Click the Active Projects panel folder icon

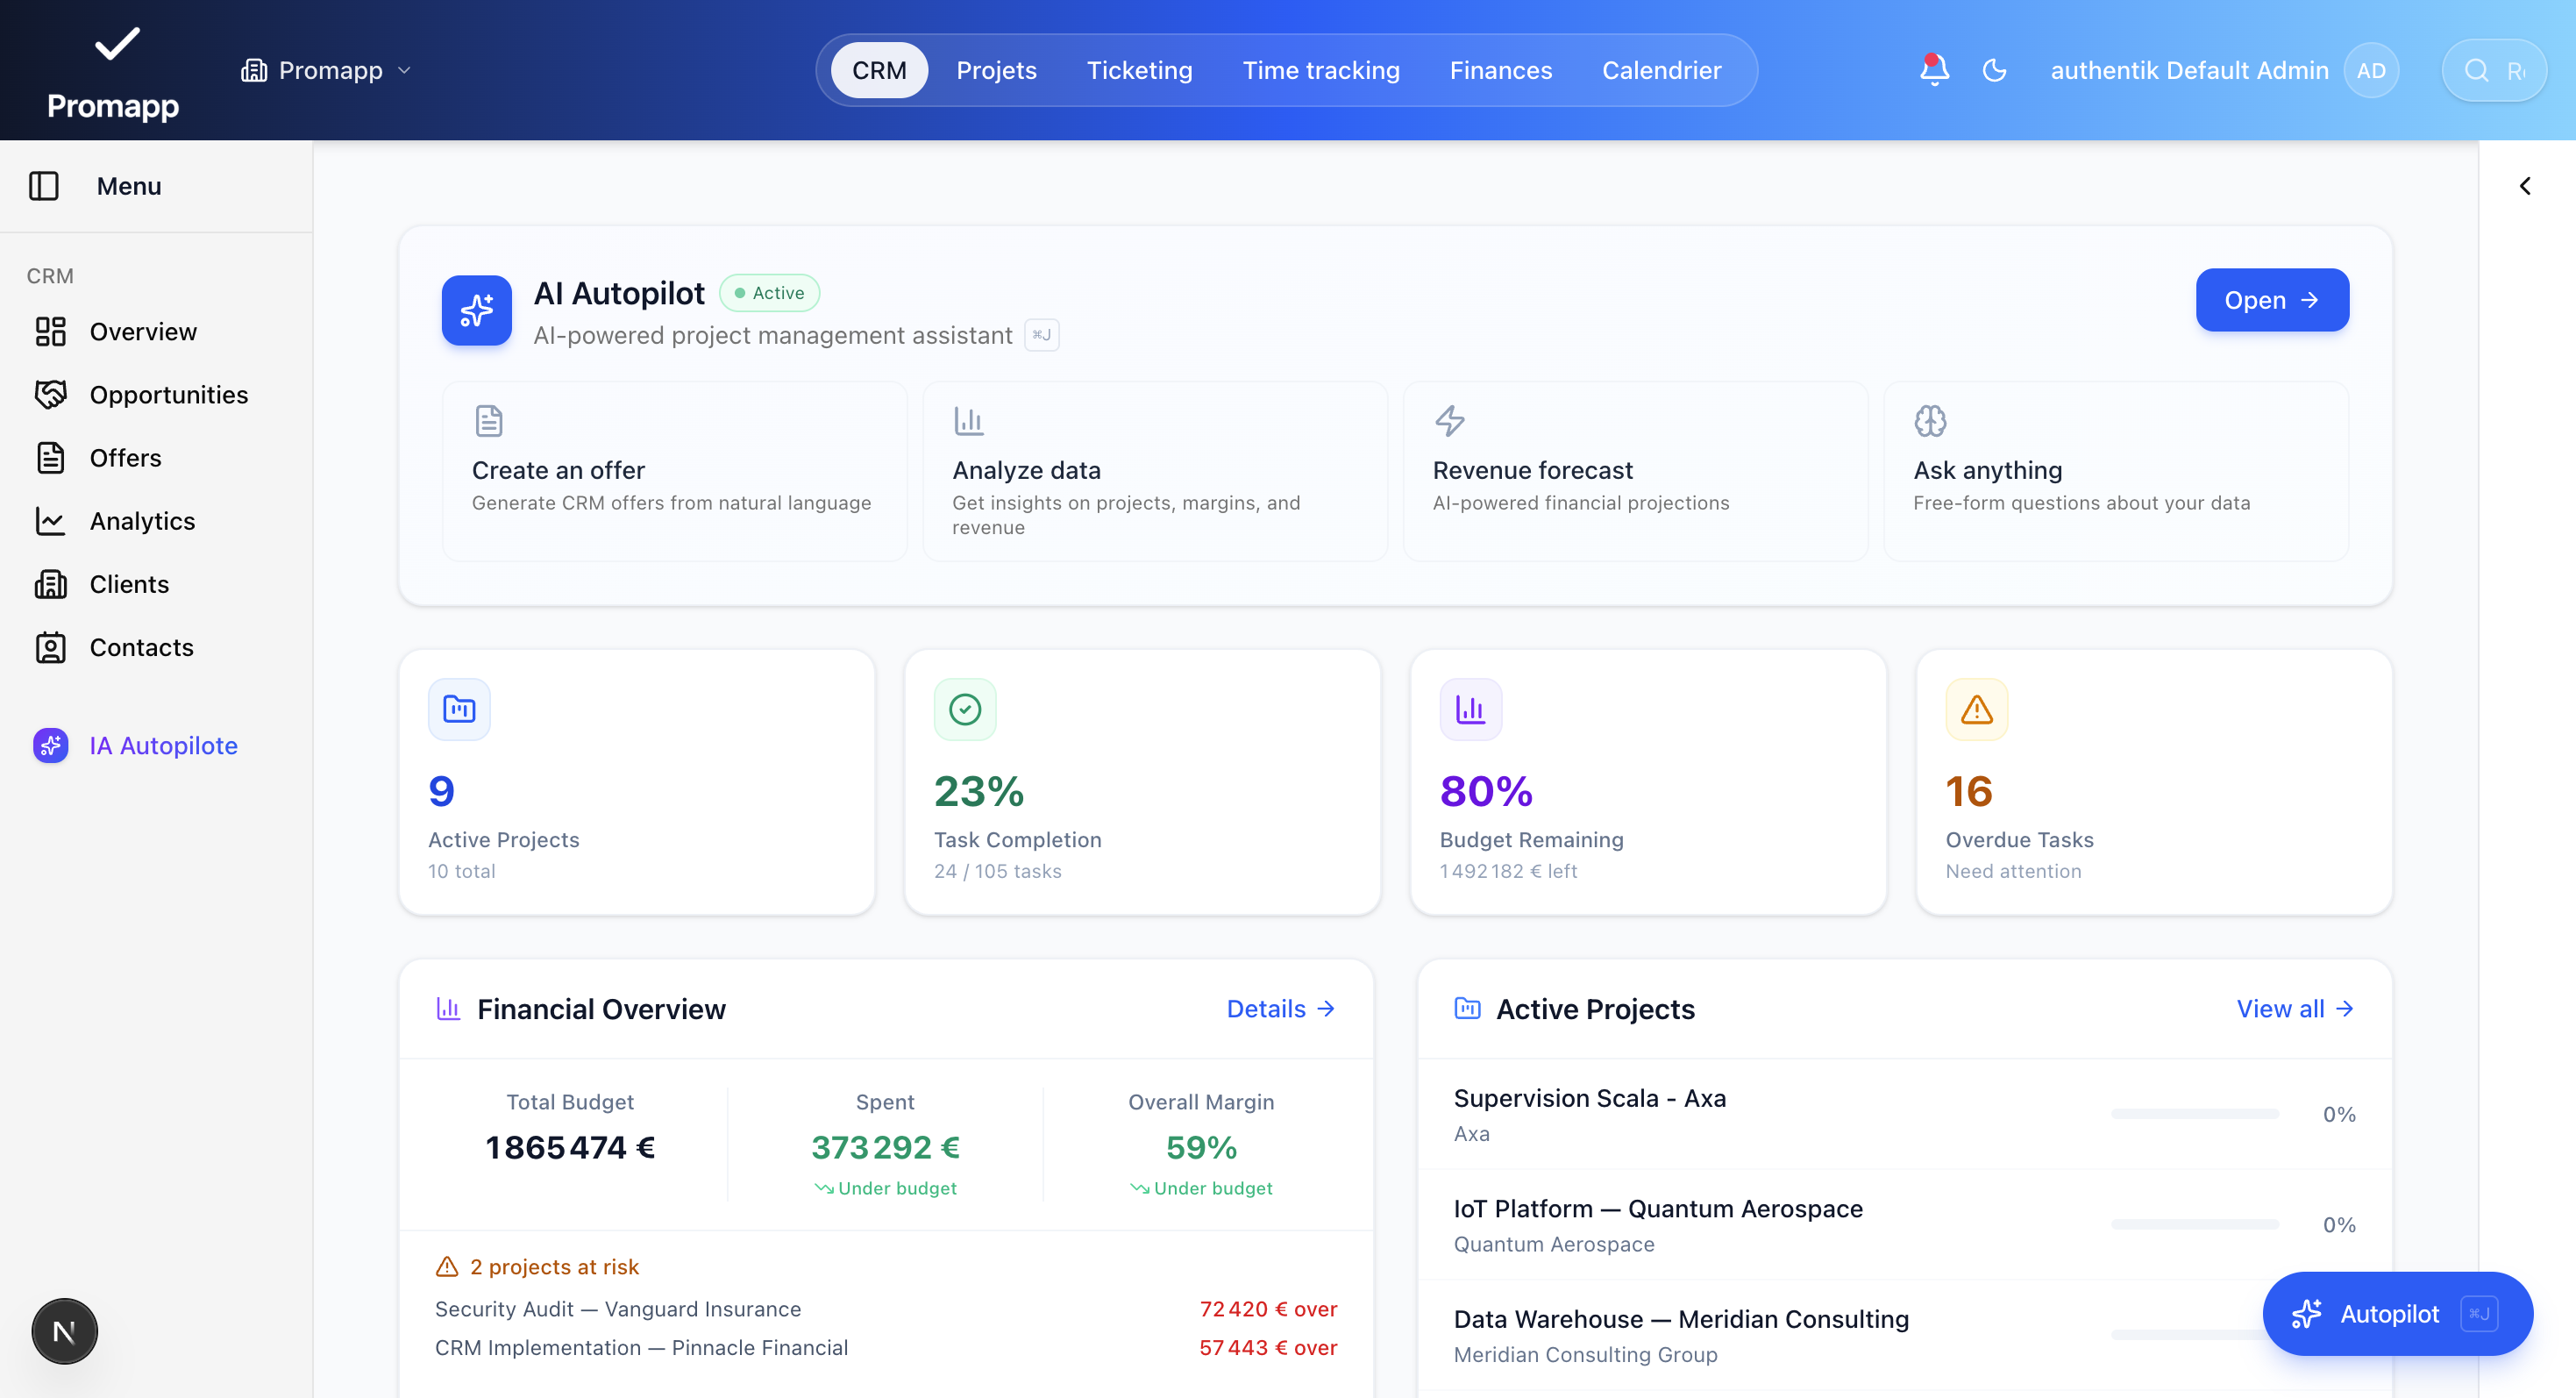1467,1008
